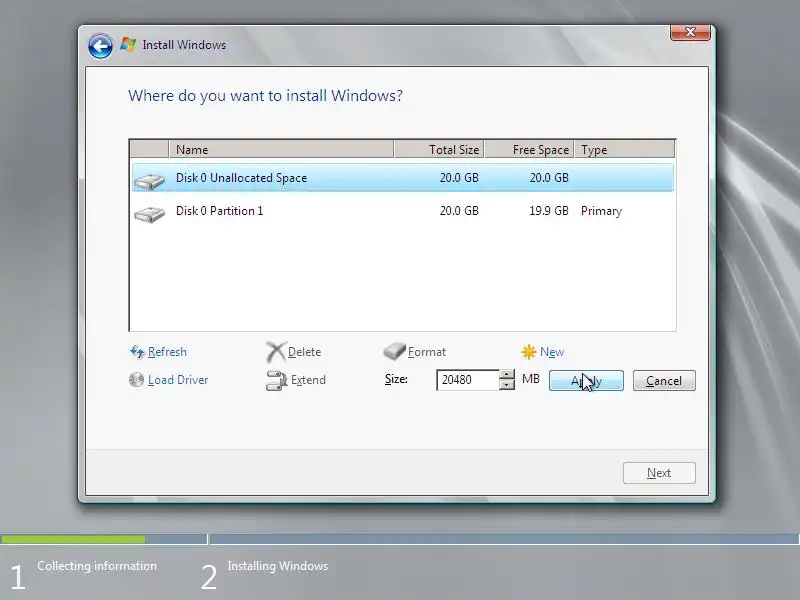Click the 19.9 GB free space value
Image resolution: width=800 pixels, height=600 pixels.
coord(548,211)
